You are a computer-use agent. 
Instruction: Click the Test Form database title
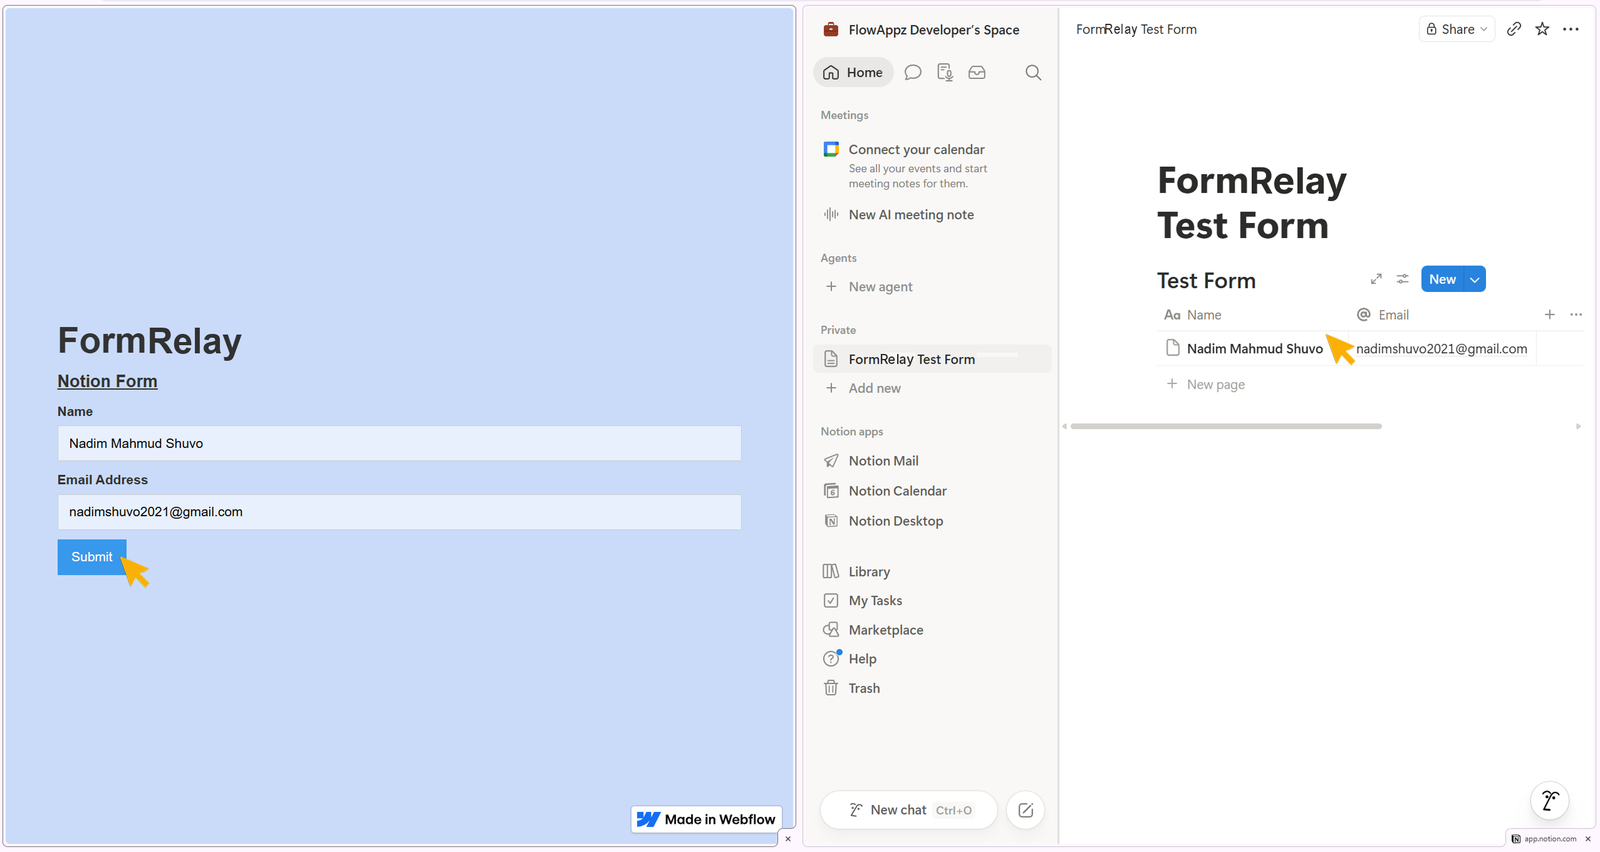pos(1206,281)
